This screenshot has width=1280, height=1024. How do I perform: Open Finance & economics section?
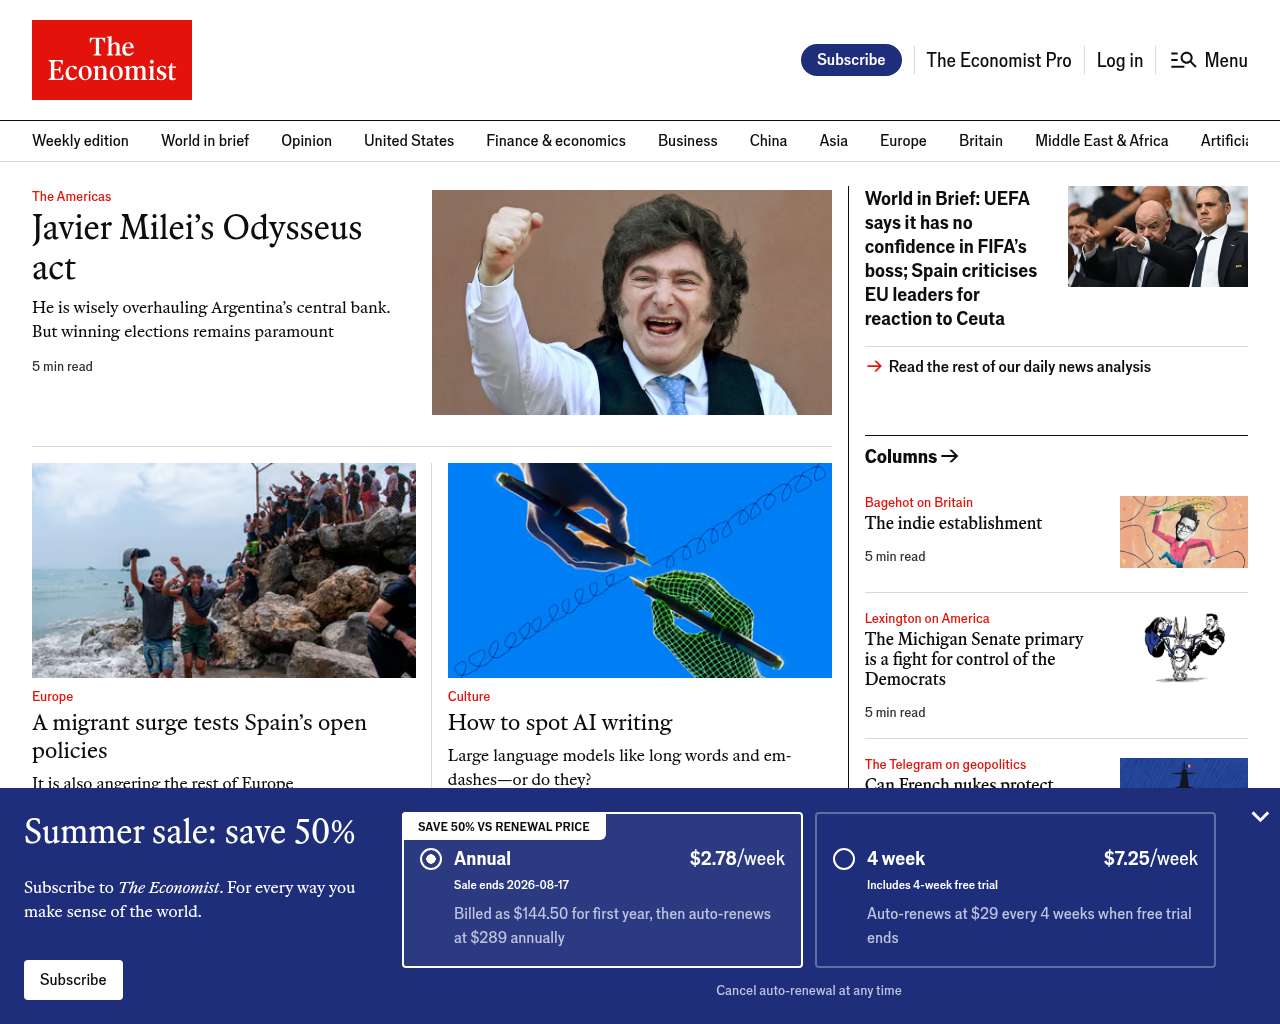pos(556,141)
